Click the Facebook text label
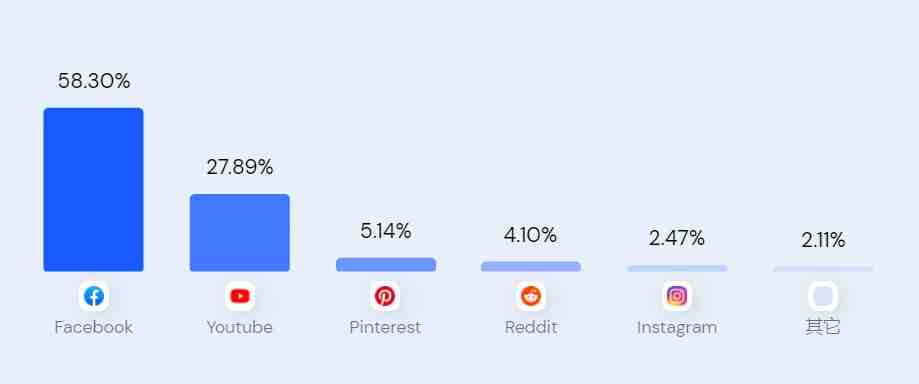Image resolution: width=919 pixels, height=384 pixels. (x=94, y=327)
